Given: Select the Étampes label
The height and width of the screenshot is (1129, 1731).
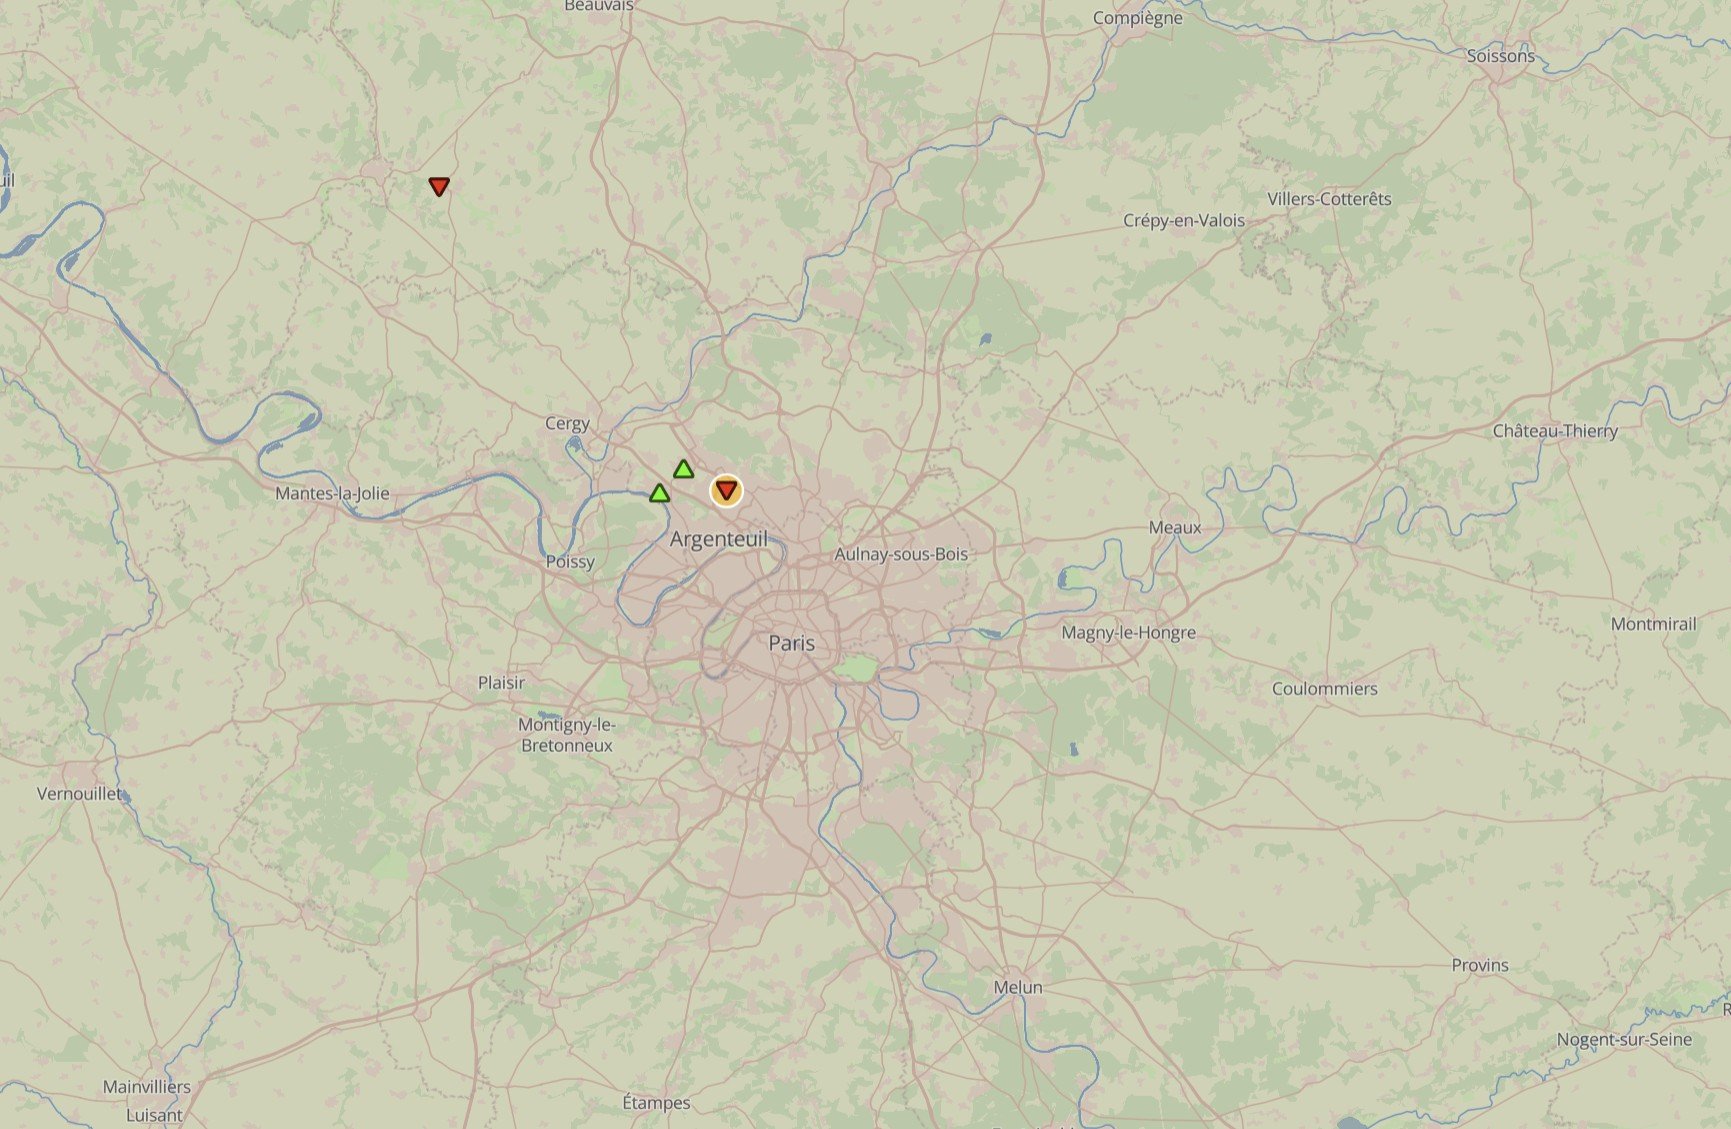Looking at the screenshot, I should tap(656, 1103).
